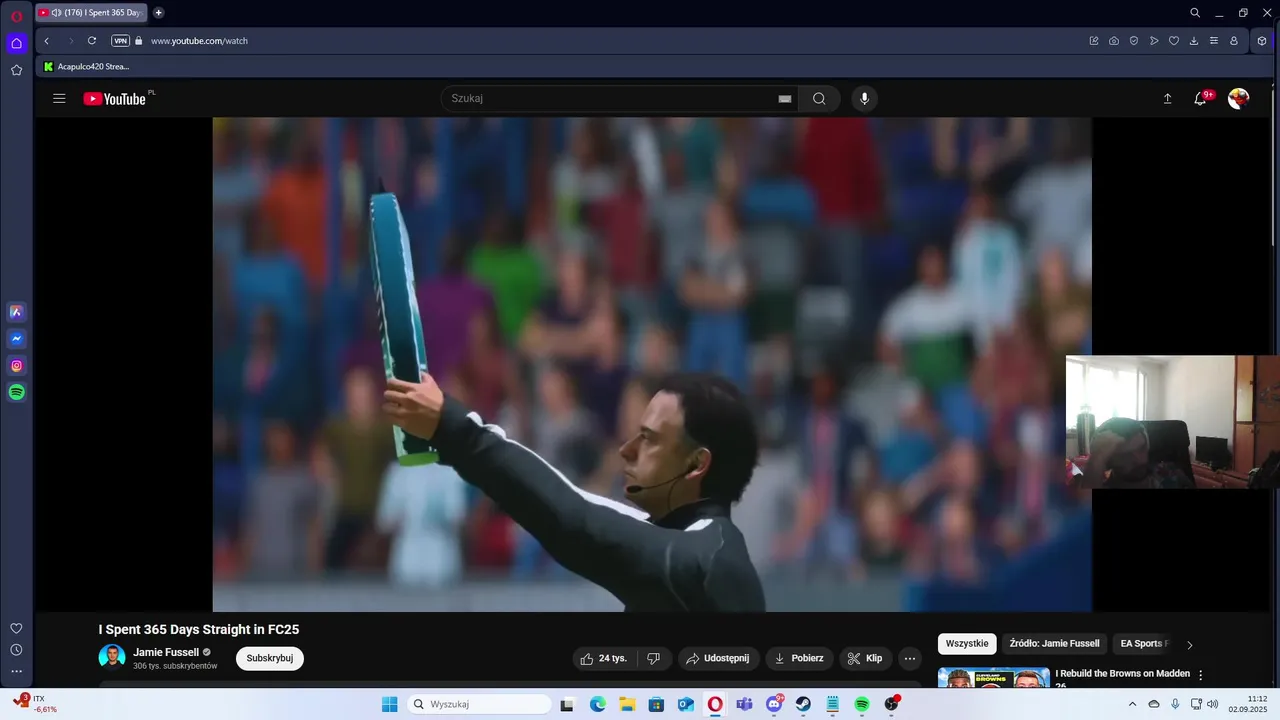The width and height of the screenshot is (1280, 720).
Task: Open sidebar three-dot setup menu
Action: tap(16, 671)
